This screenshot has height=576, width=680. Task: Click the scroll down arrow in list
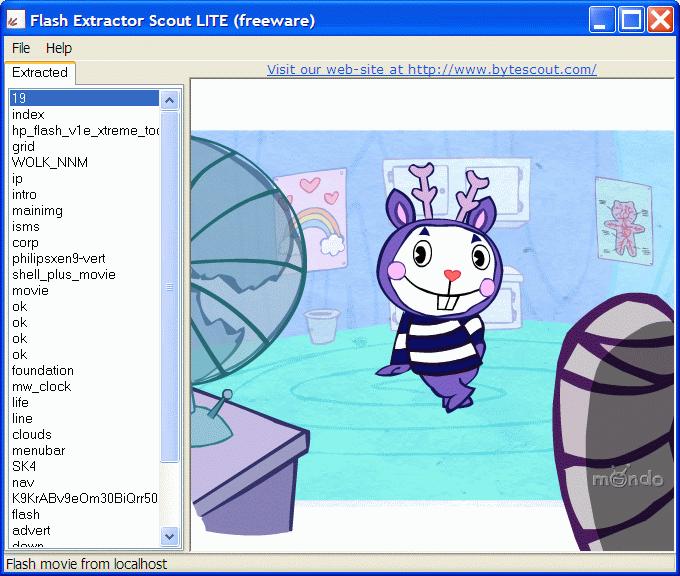(170, 537)
